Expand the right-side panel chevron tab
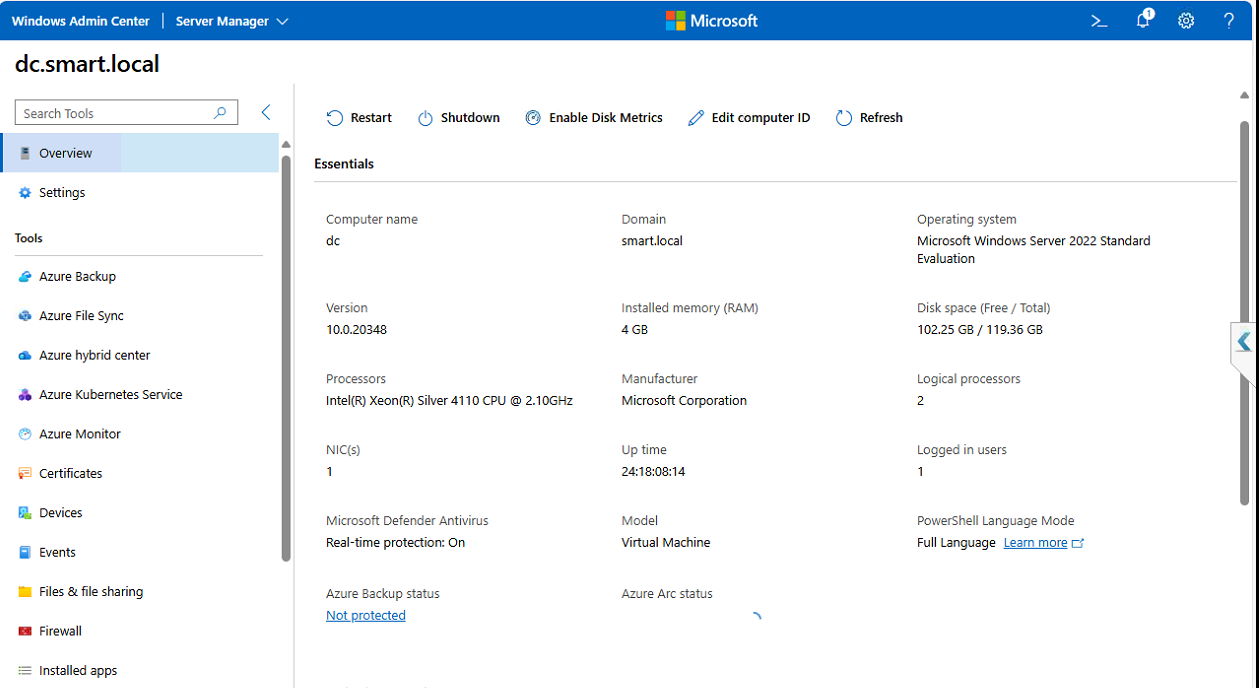This screenshot has height=688, width=1259. tap(1243, 342)
